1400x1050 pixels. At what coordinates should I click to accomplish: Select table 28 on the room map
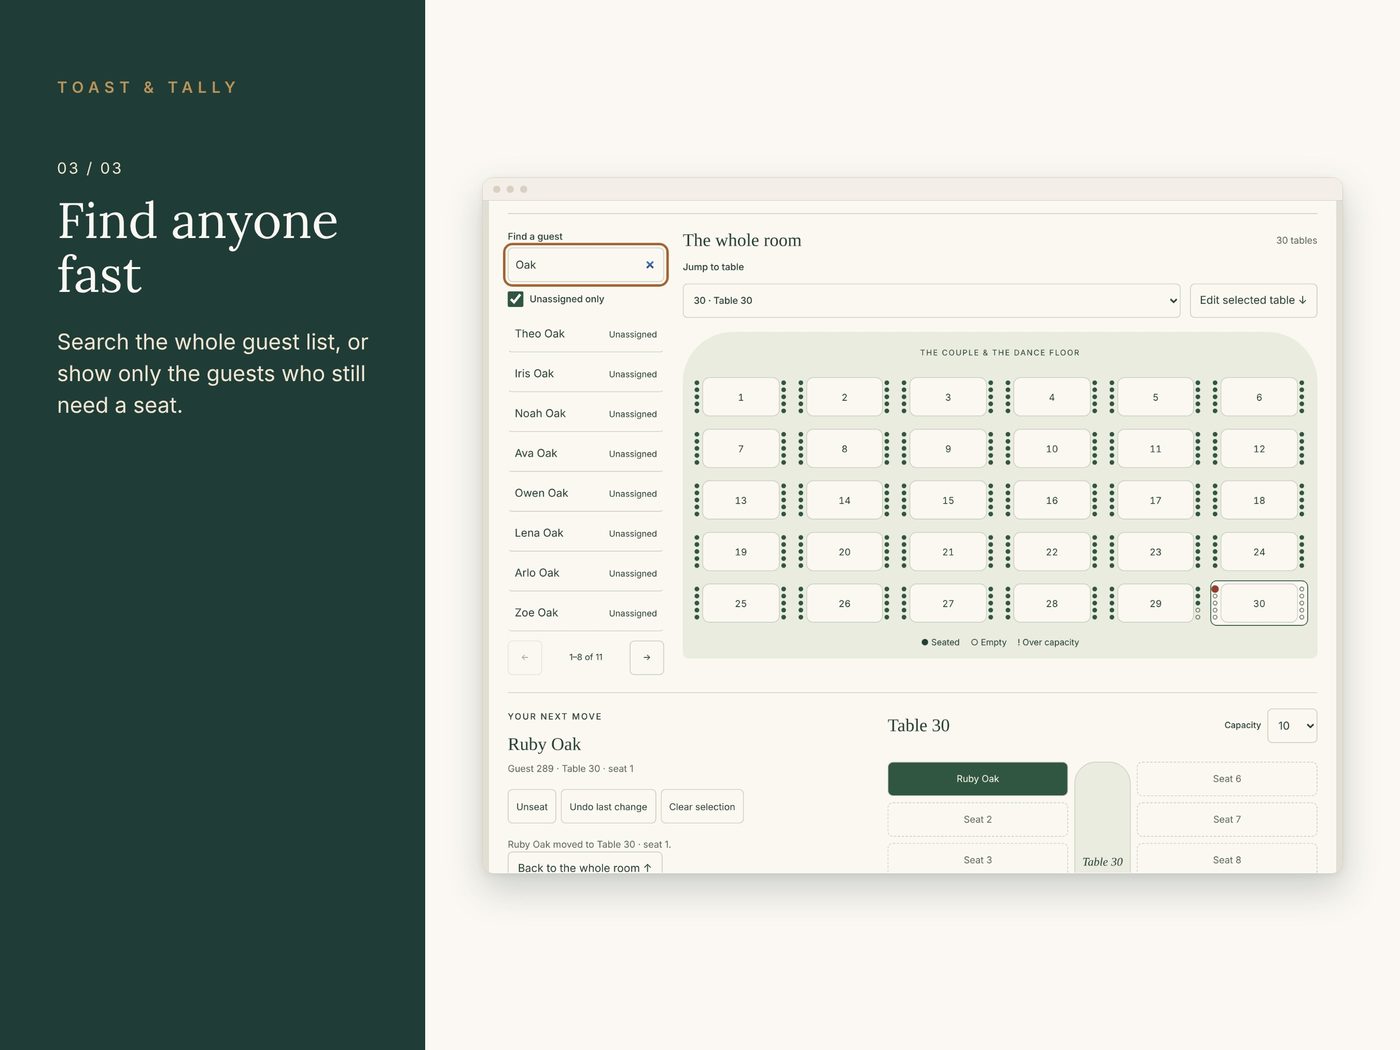click(x=1052, y=604)
